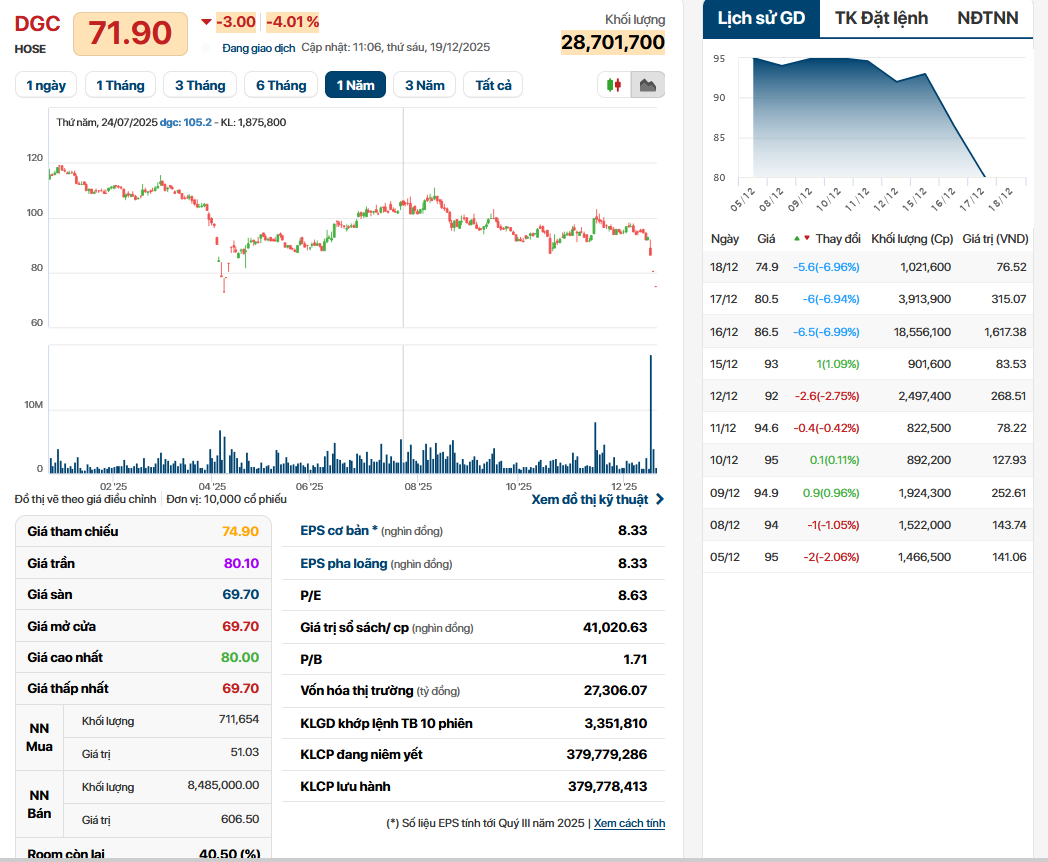This screenshot has width=1048, height=862.
Task: Click the Giá tham chiếu value 74.90
Action: pyautogui.click(x=241, y=531)
